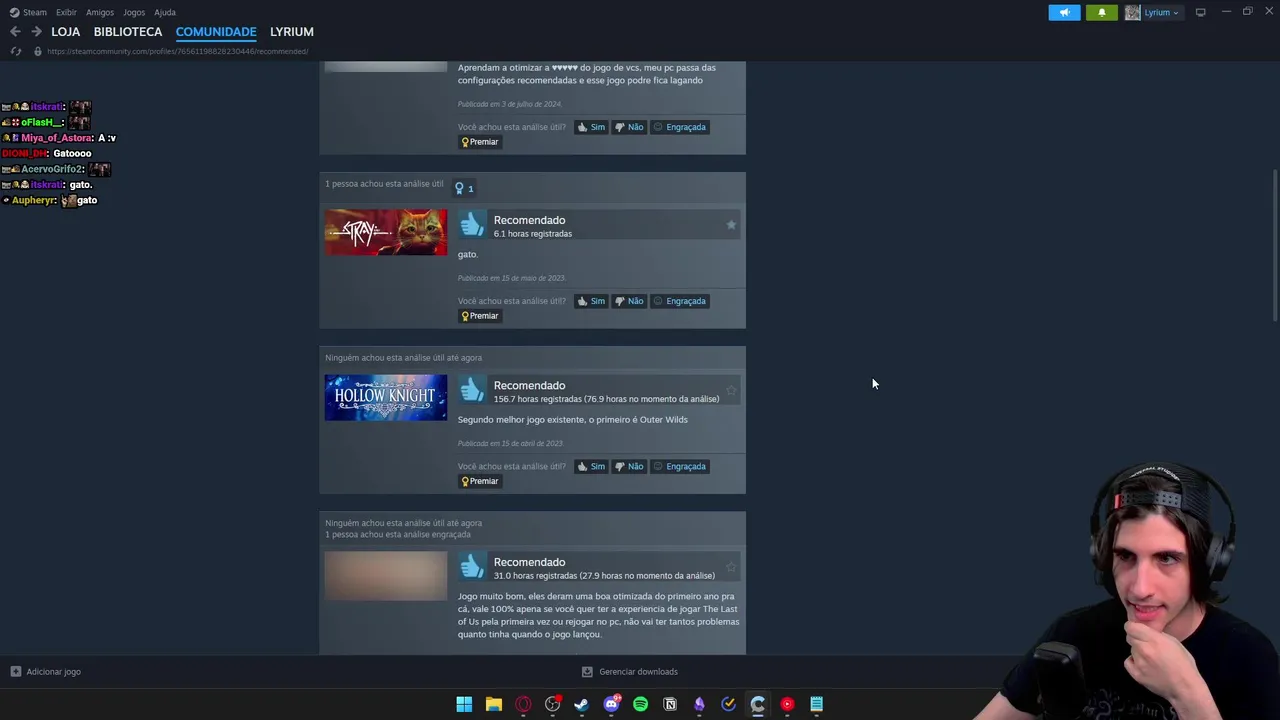Go forward with the navigation arrow
This screenshot has height=720, width=1280.
(x=36, y=32)
